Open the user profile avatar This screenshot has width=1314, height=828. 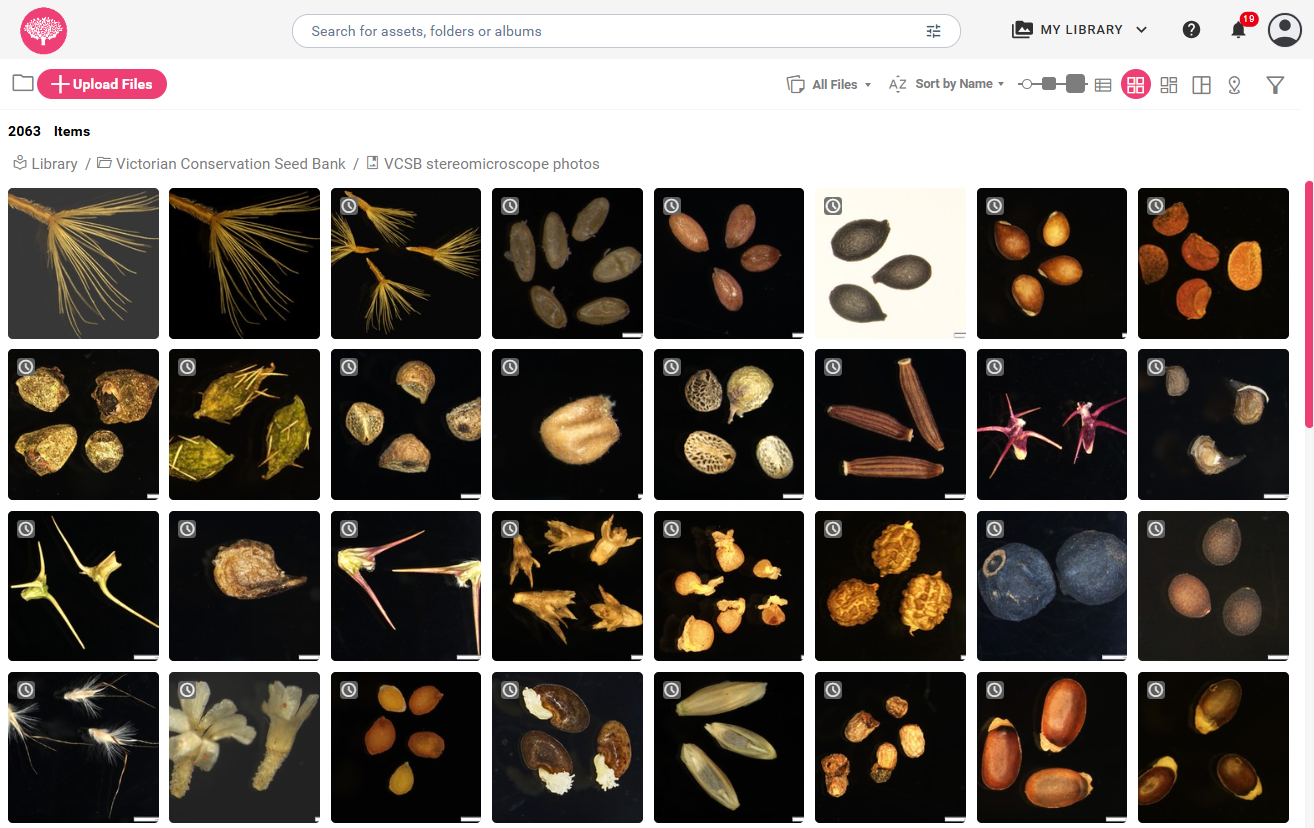tap(1284, 30)
